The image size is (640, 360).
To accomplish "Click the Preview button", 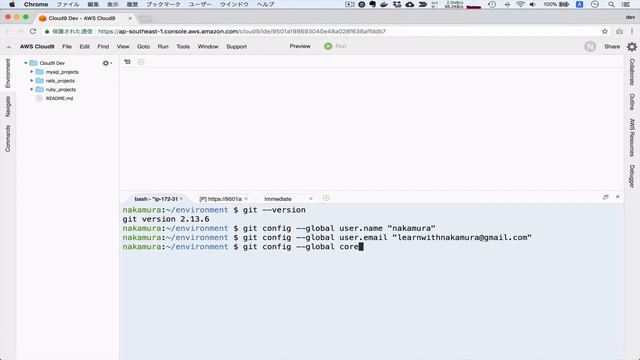I will (300, 46).
